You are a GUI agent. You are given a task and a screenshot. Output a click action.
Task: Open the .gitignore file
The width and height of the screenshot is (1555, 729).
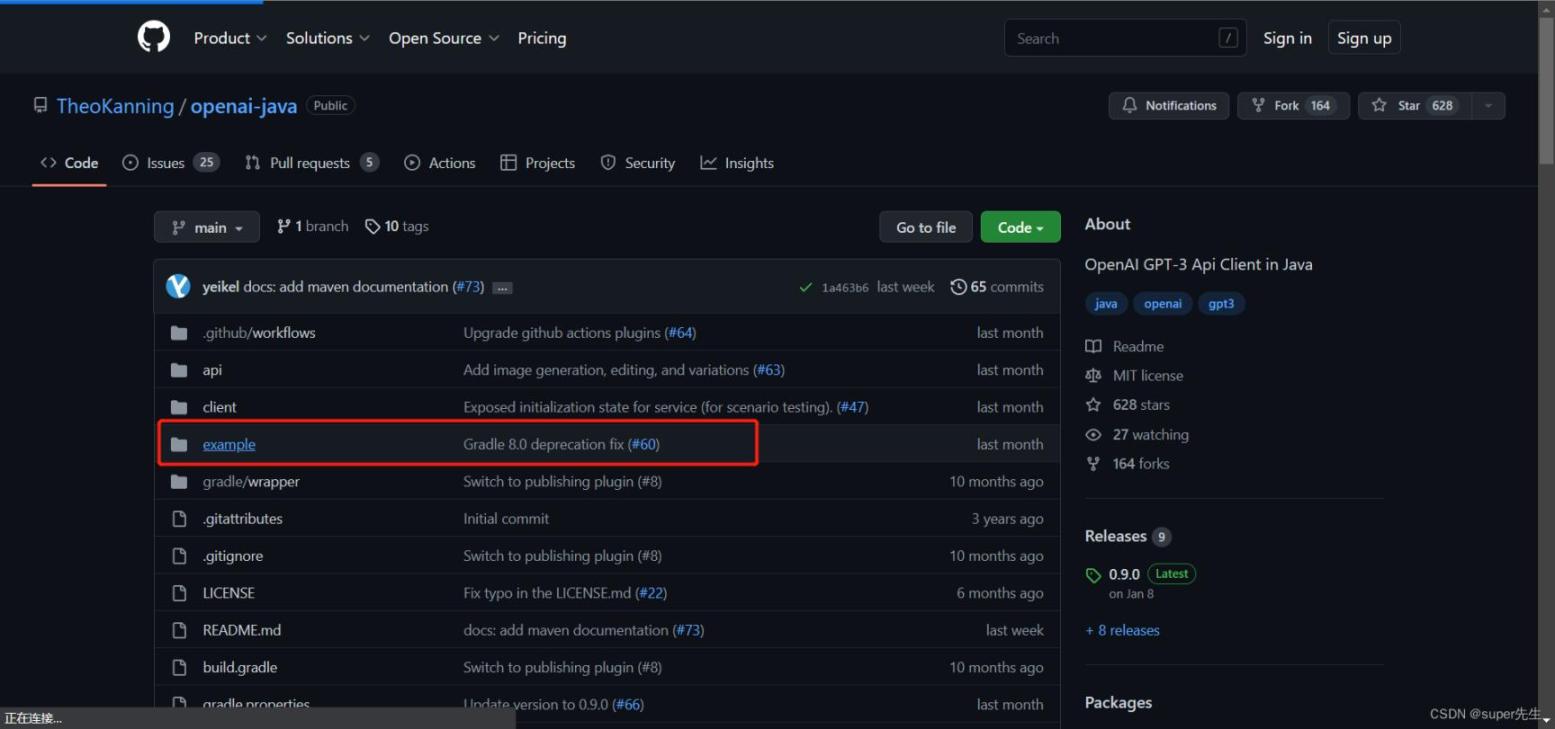point(233,556)
